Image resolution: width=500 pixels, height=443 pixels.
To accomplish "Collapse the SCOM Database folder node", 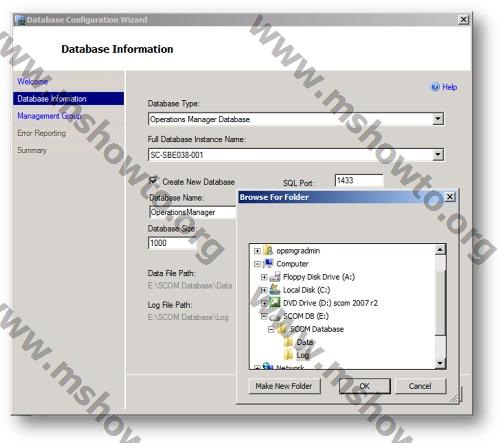I will coord(271,329).
